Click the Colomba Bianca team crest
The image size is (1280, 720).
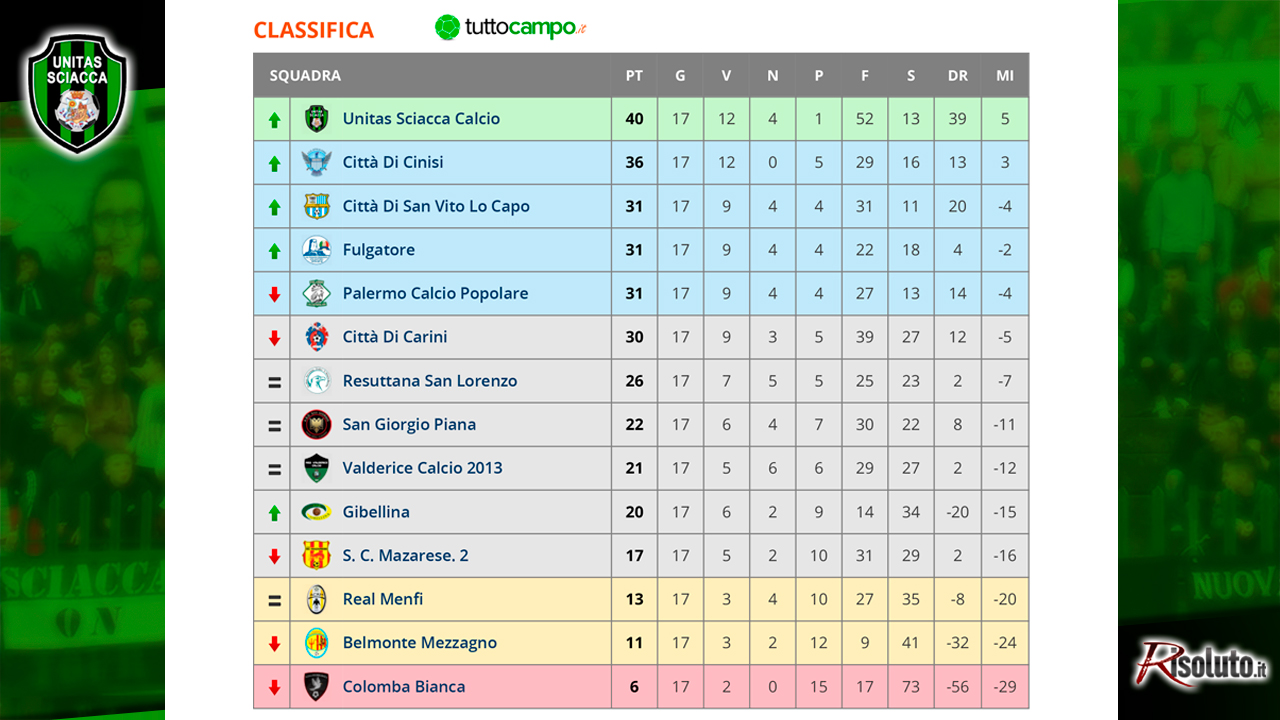point(316,686)
